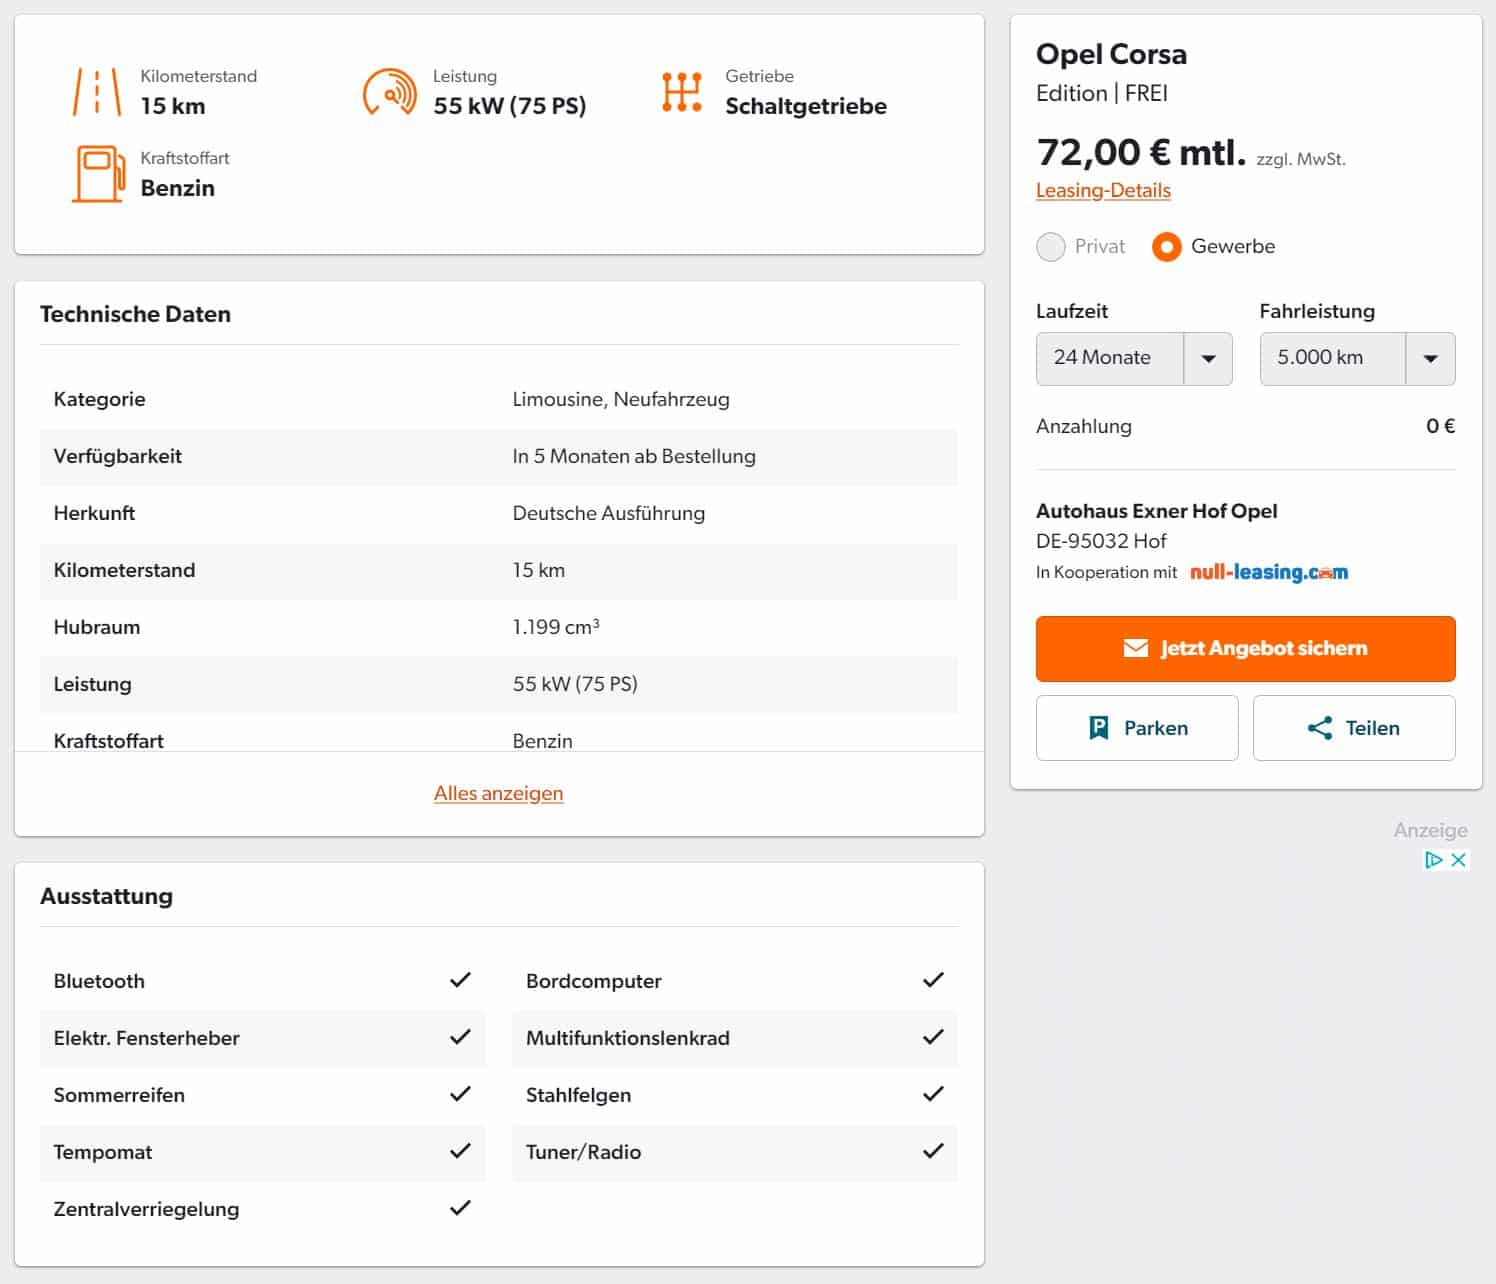The image size is (1496, 1284).
Task: Click the Teilen button
Action: click(x=1354, y=728)
